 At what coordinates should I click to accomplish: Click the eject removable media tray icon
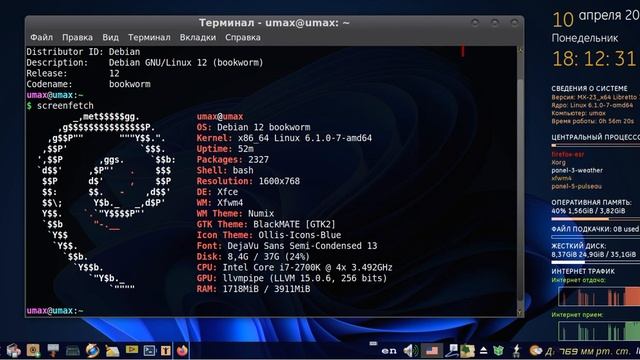coord(484,350)
